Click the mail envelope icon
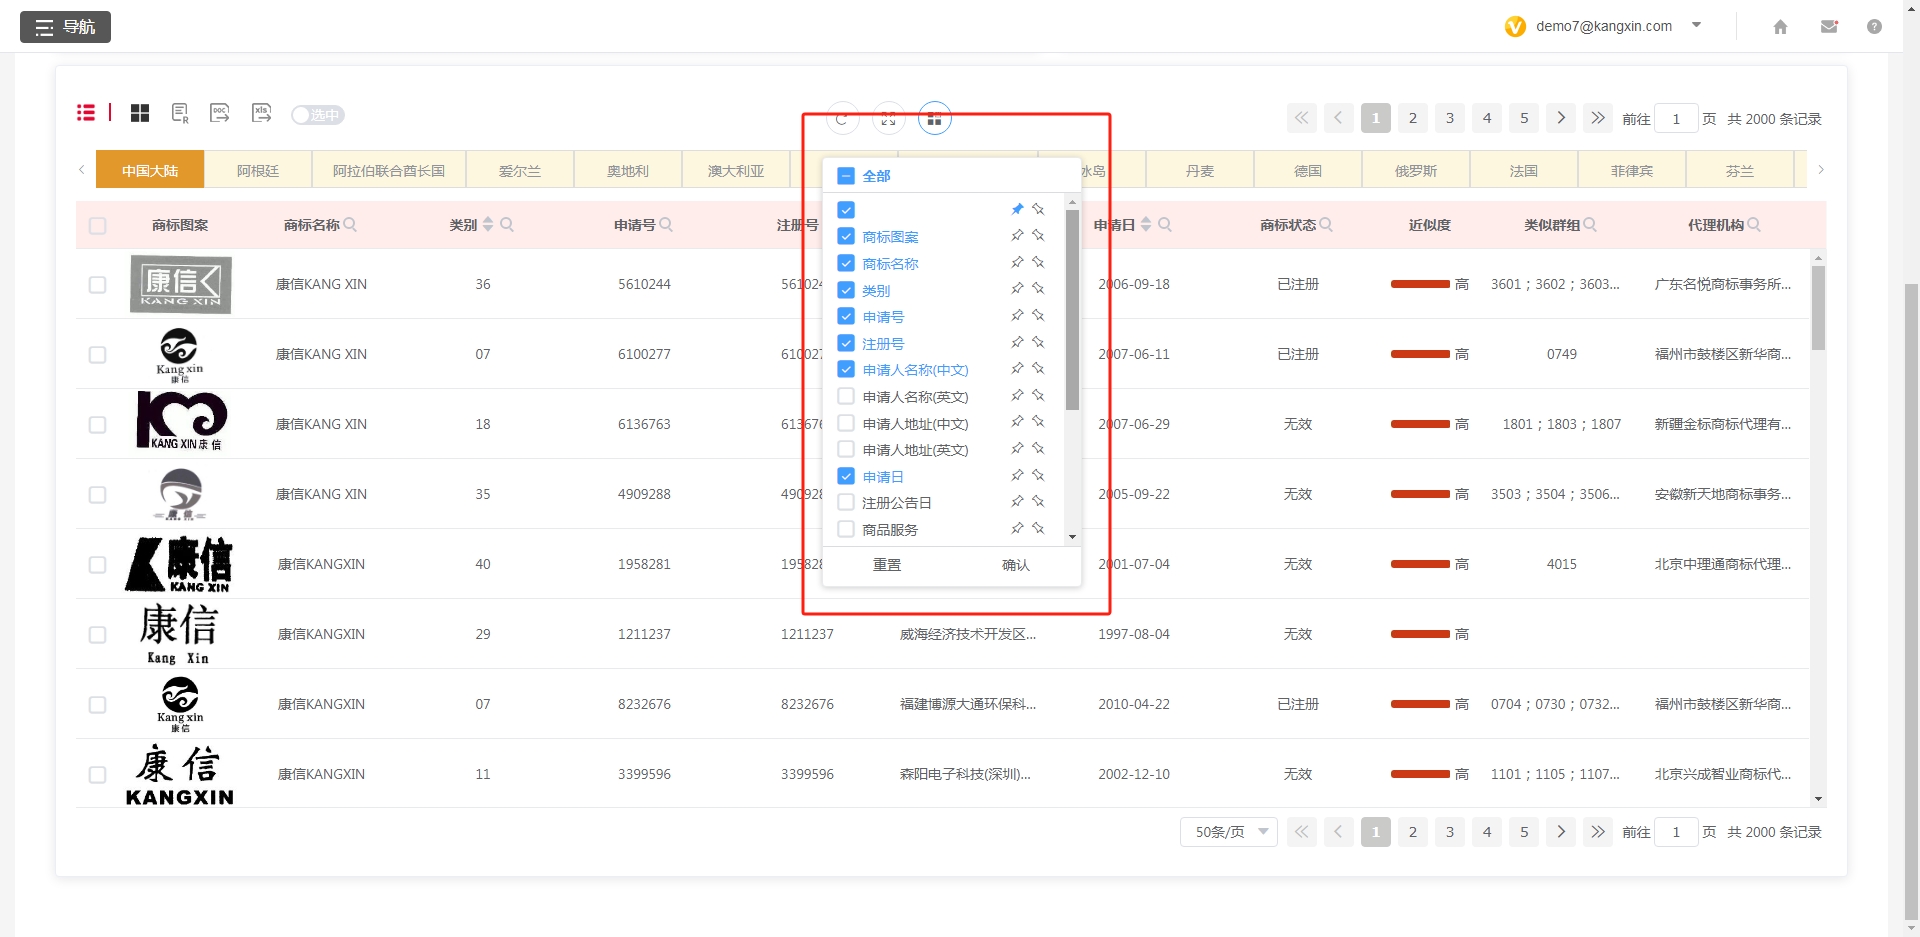This screenshot has height=937, width=1920. point(1829,27)
